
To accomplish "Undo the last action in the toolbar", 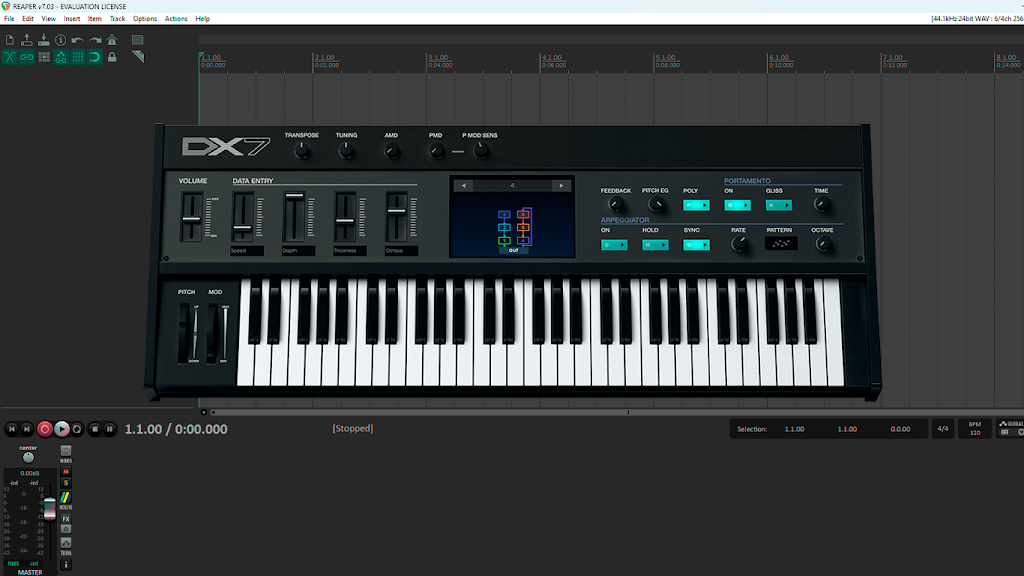I will click(78, 40).
